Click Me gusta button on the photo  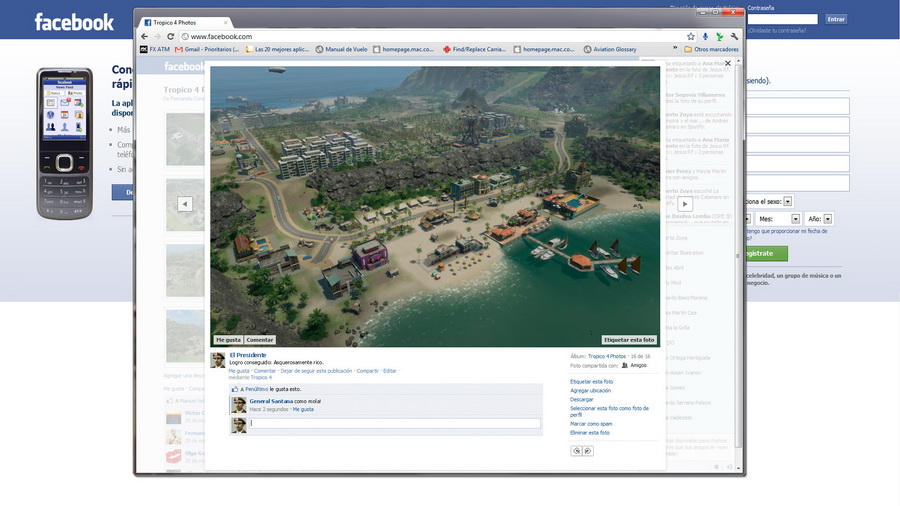pos(228,340)
